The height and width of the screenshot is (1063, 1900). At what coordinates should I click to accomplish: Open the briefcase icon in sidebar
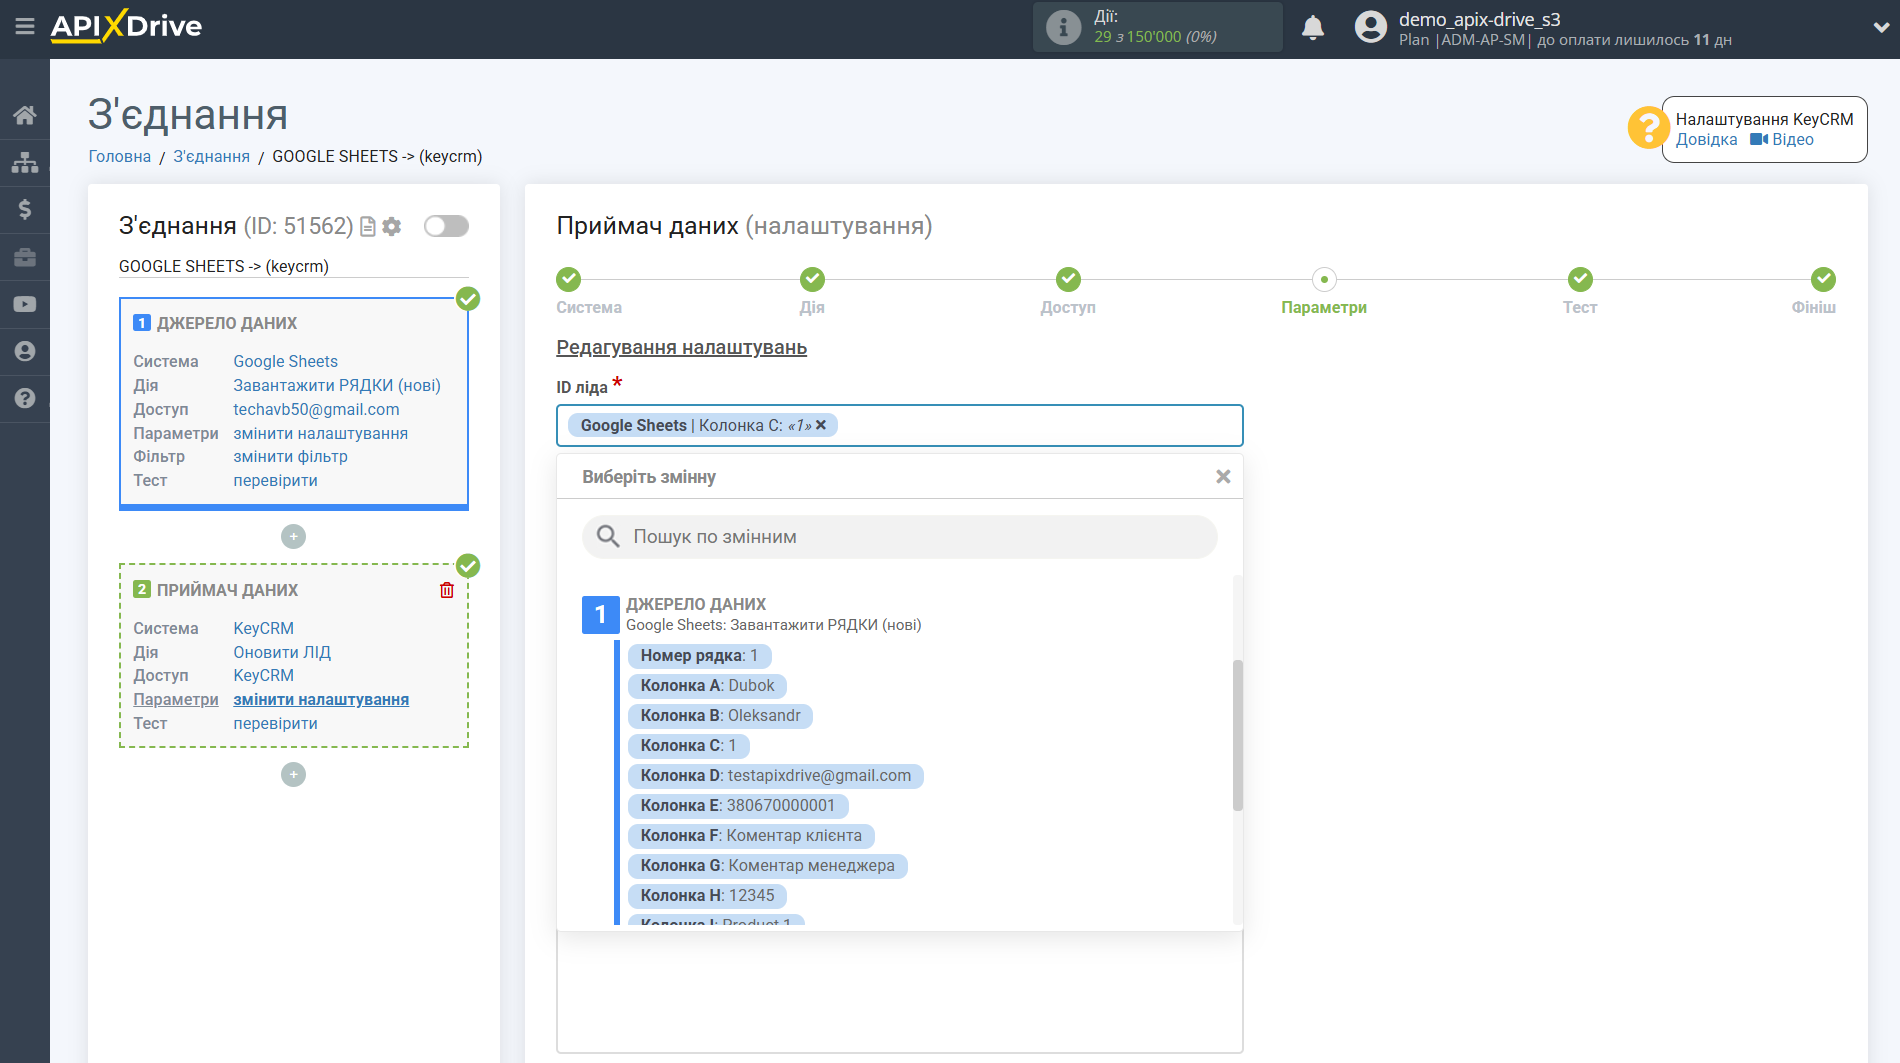(x=25, y=257)
